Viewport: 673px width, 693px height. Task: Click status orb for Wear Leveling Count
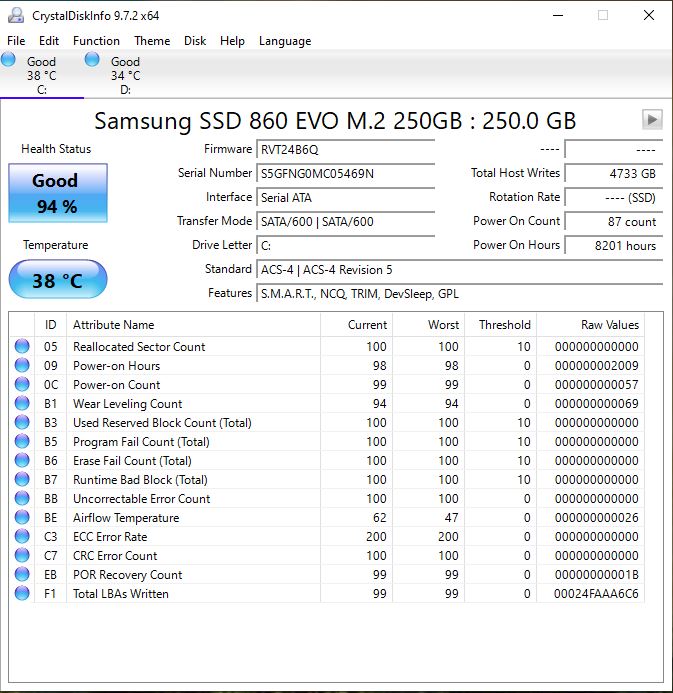pos(22,403)
